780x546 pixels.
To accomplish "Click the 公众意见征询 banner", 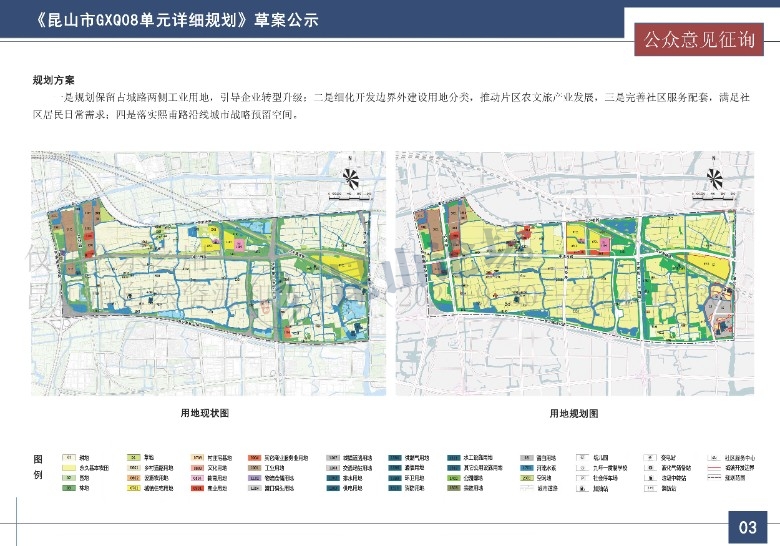I will pyautogui.click(x=699, y=40).
